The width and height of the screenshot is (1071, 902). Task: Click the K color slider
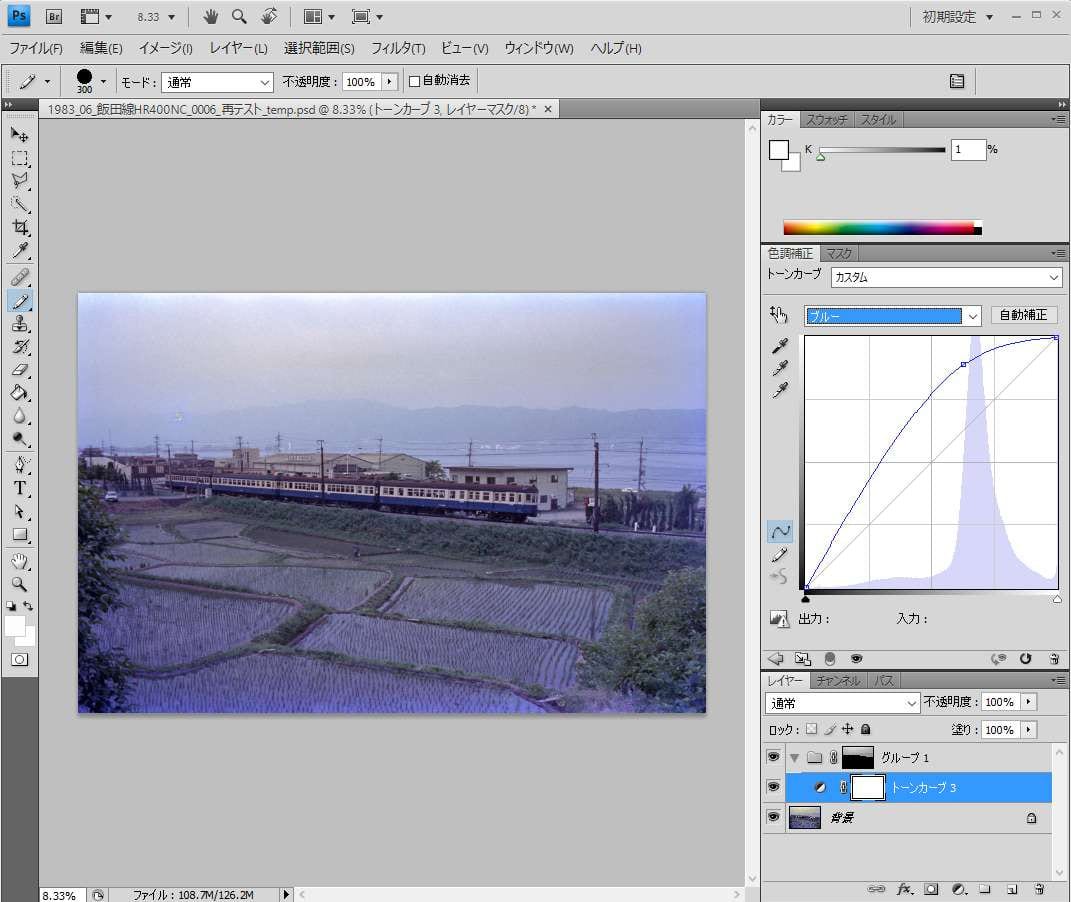tap(882, 150)
